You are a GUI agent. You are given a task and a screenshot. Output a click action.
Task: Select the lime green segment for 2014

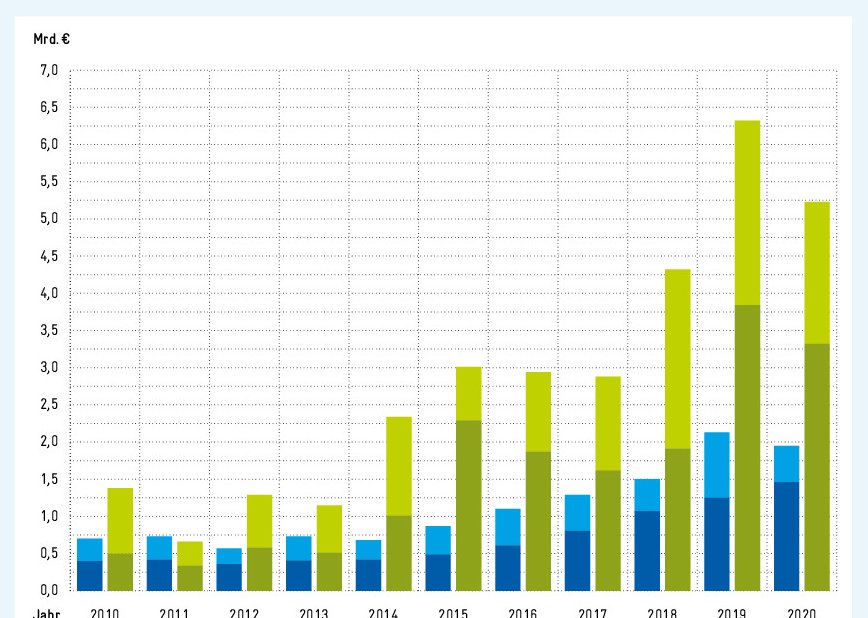pos(398,466)
